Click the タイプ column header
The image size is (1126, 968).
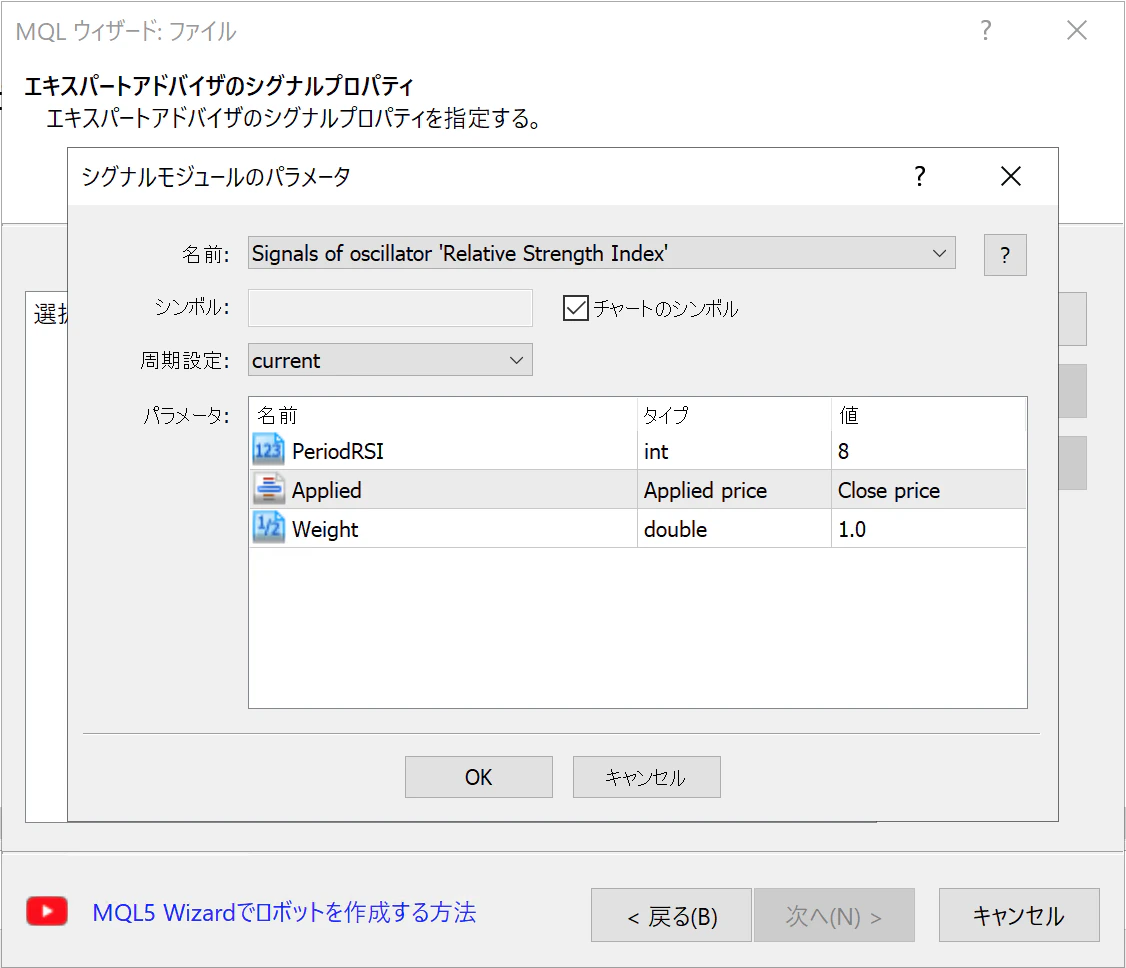[x=734, y=414]
